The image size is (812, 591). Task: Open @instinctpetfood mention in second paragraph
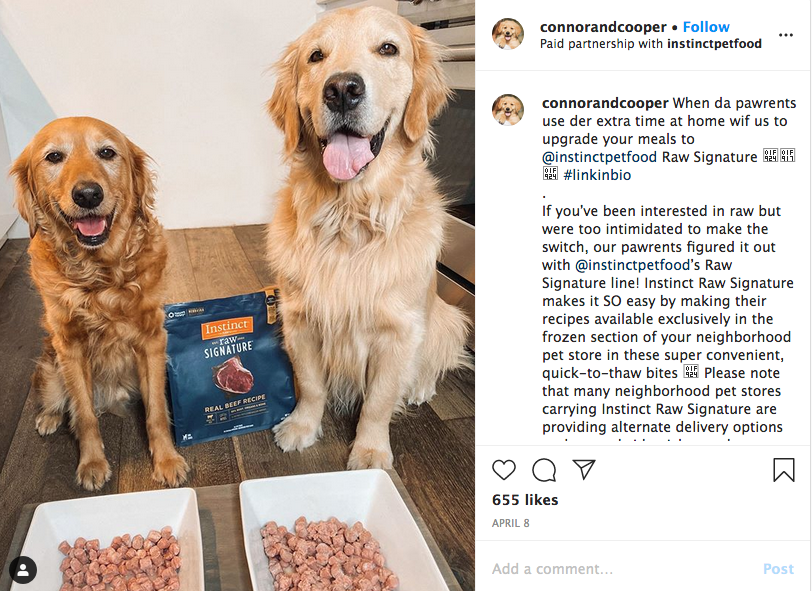click(632, 265)
